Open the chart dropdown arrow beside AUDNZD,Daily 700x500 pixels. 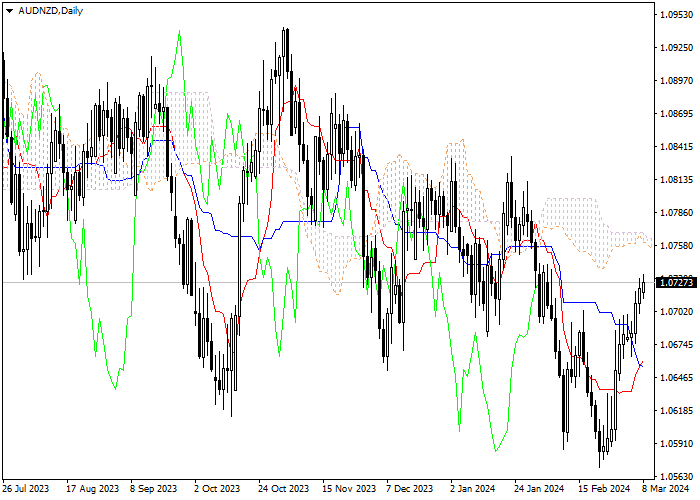[x=9, y=11]
